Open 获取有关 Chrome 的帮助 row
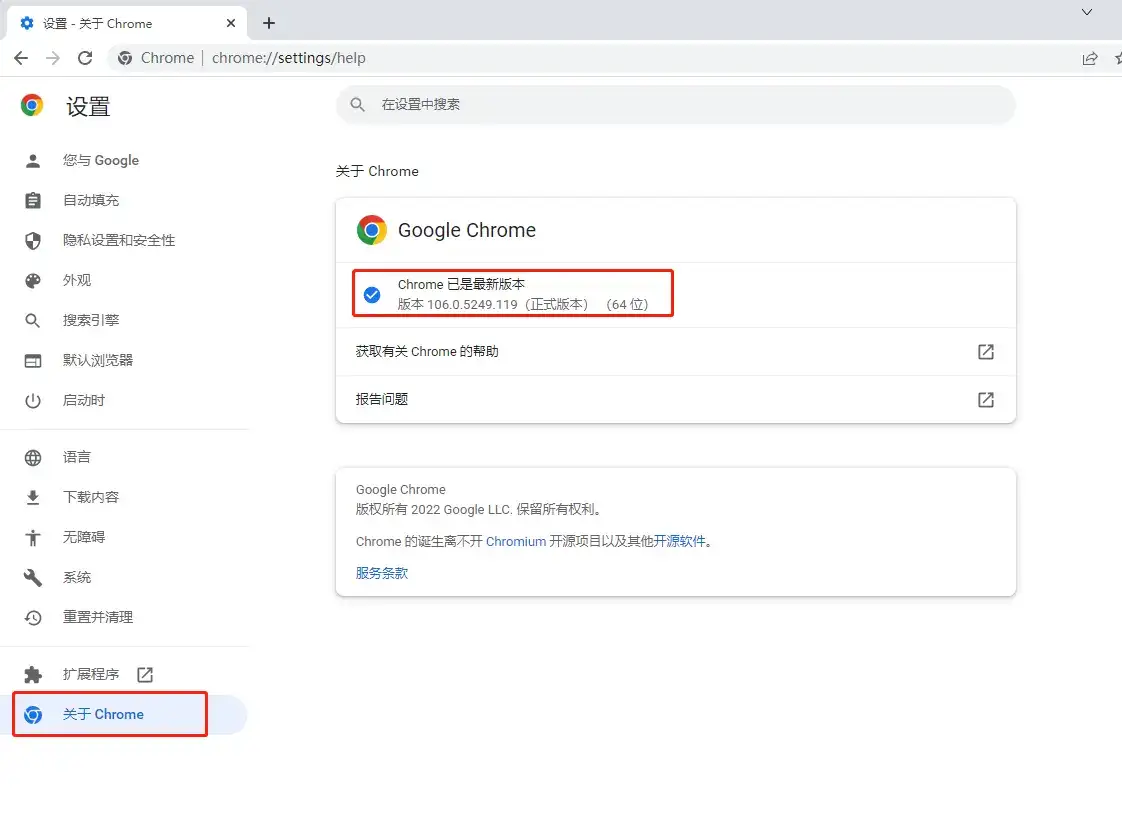Viewport: 1122px width, 828px height. 675,351
